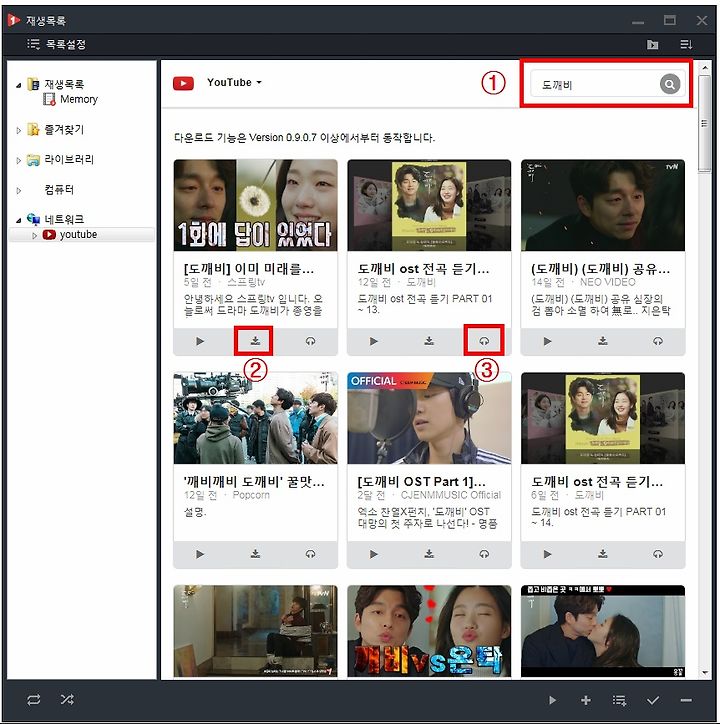The image size is (720, 724).
Task: Click the add-to-list icon in bottom bar
Action: click(619, 700)
